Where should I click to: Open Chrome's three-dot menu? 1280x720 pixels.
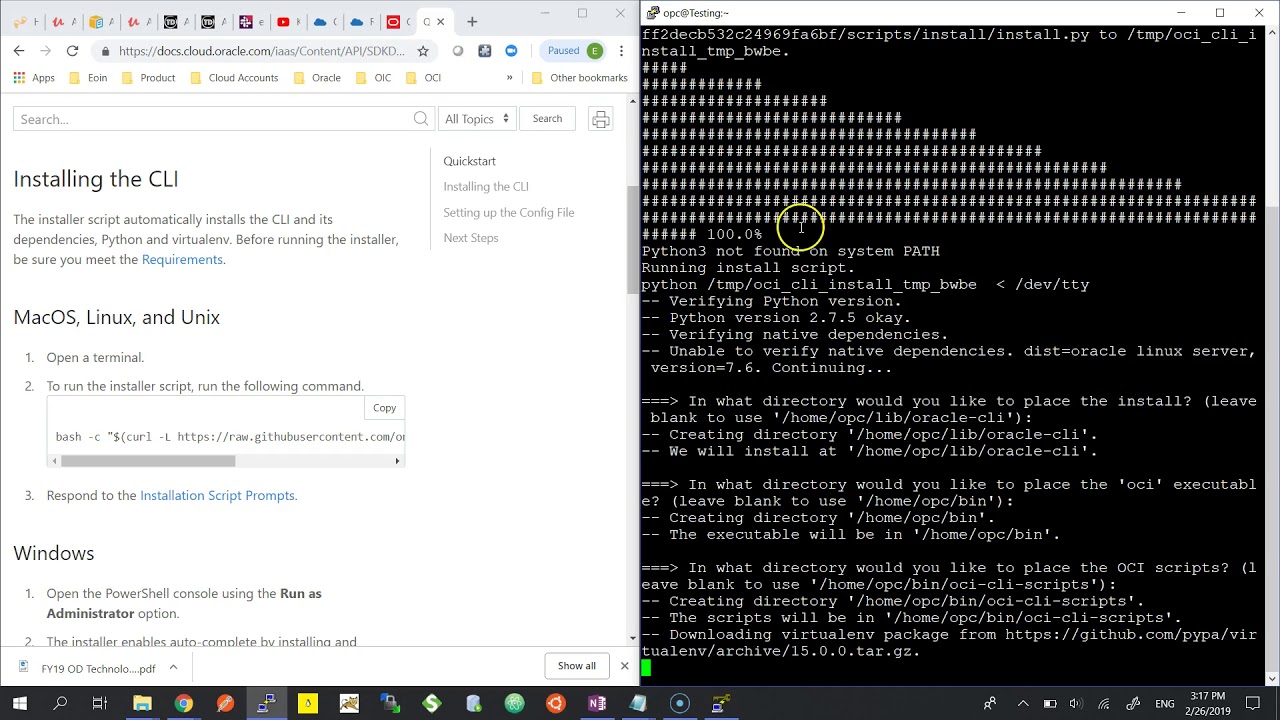(x=623, y=51)
